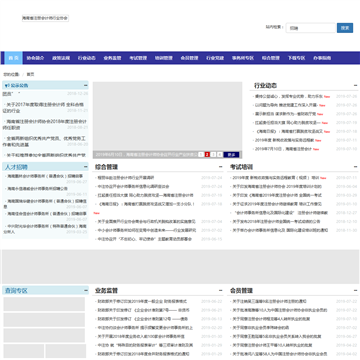Click the wide grey banner above 查询专区
Image resolution: width=360 pixels, height=360 pixels.
[x=181, y=267]
